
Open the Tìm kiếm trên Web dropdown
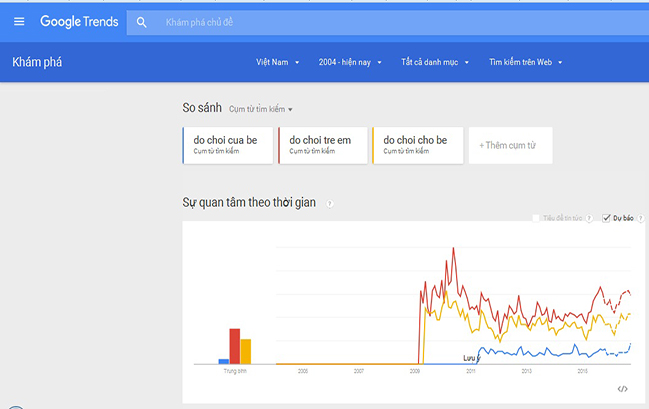point(525,62)
